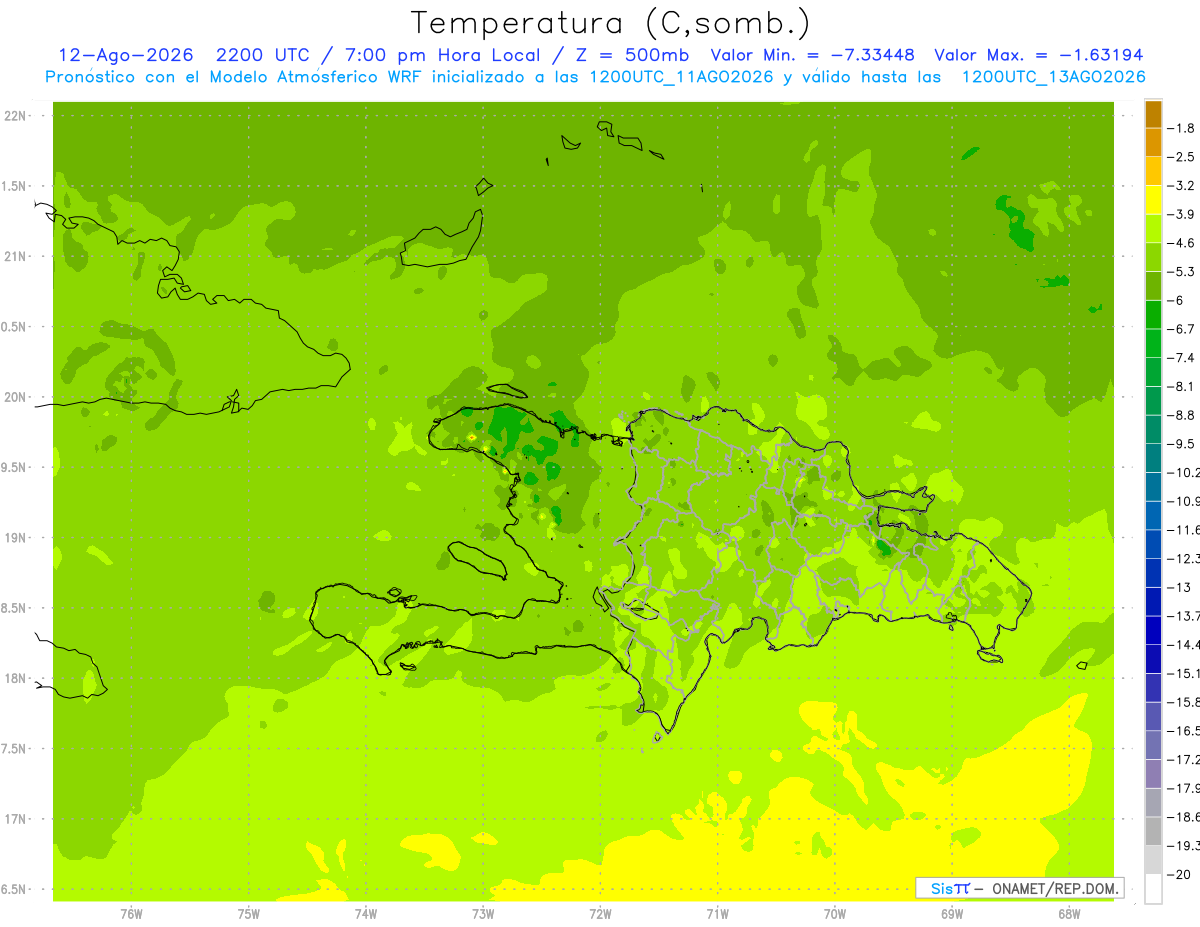Click white bottom colorbar segment below -20
1200x927 pixels.
click(x=1154, y=889)
